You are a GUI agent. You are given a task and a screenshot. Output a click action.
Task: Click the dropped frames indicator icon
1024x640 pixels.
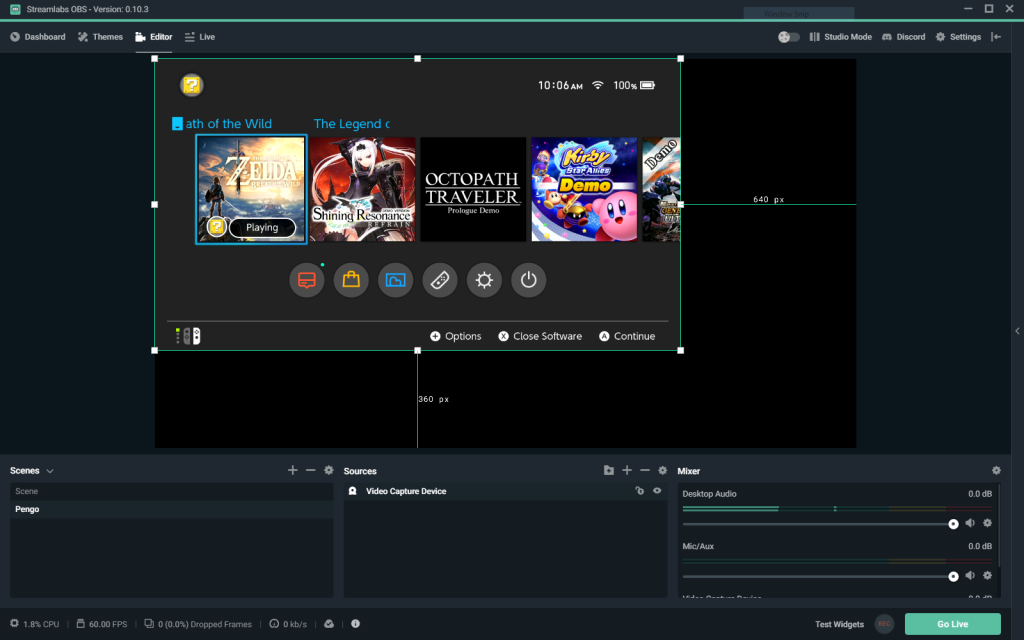[149, 624]
